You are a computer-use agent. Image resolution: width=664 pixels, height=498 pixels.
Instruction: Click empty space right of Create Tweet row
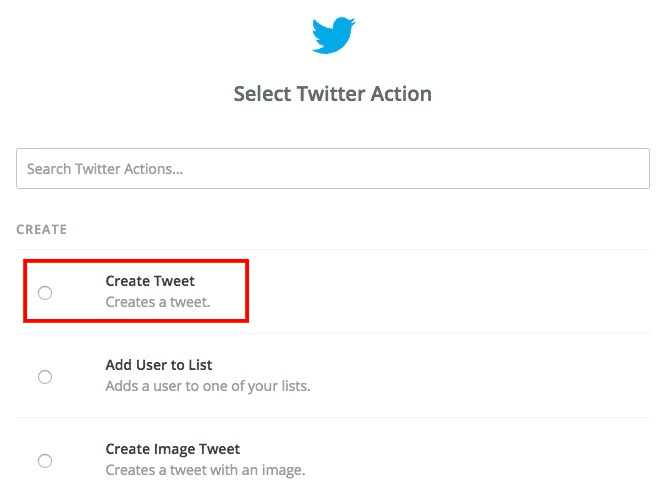click(x=450, y=292)
